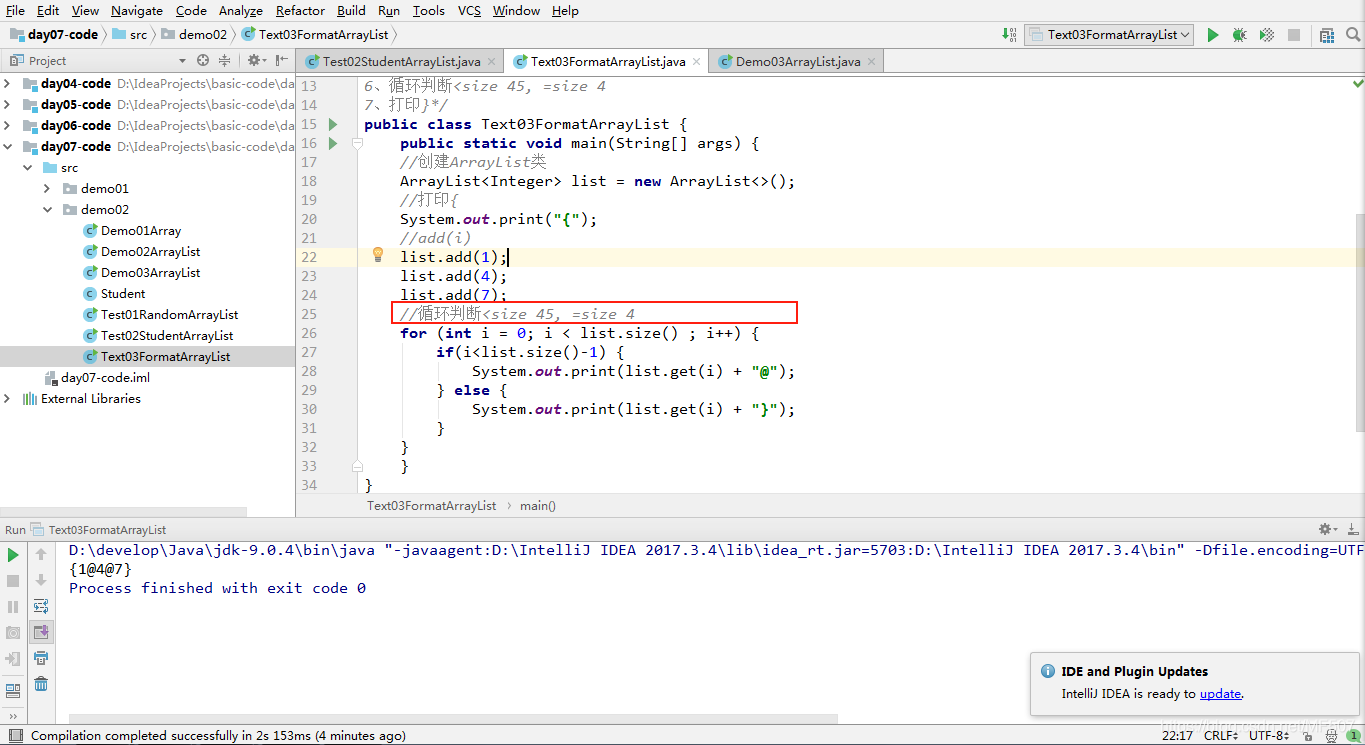Viewport: 1365px width, 745px height.
Task: Click the down arrow in Run console toolbar
Action: tap(41, 580)
